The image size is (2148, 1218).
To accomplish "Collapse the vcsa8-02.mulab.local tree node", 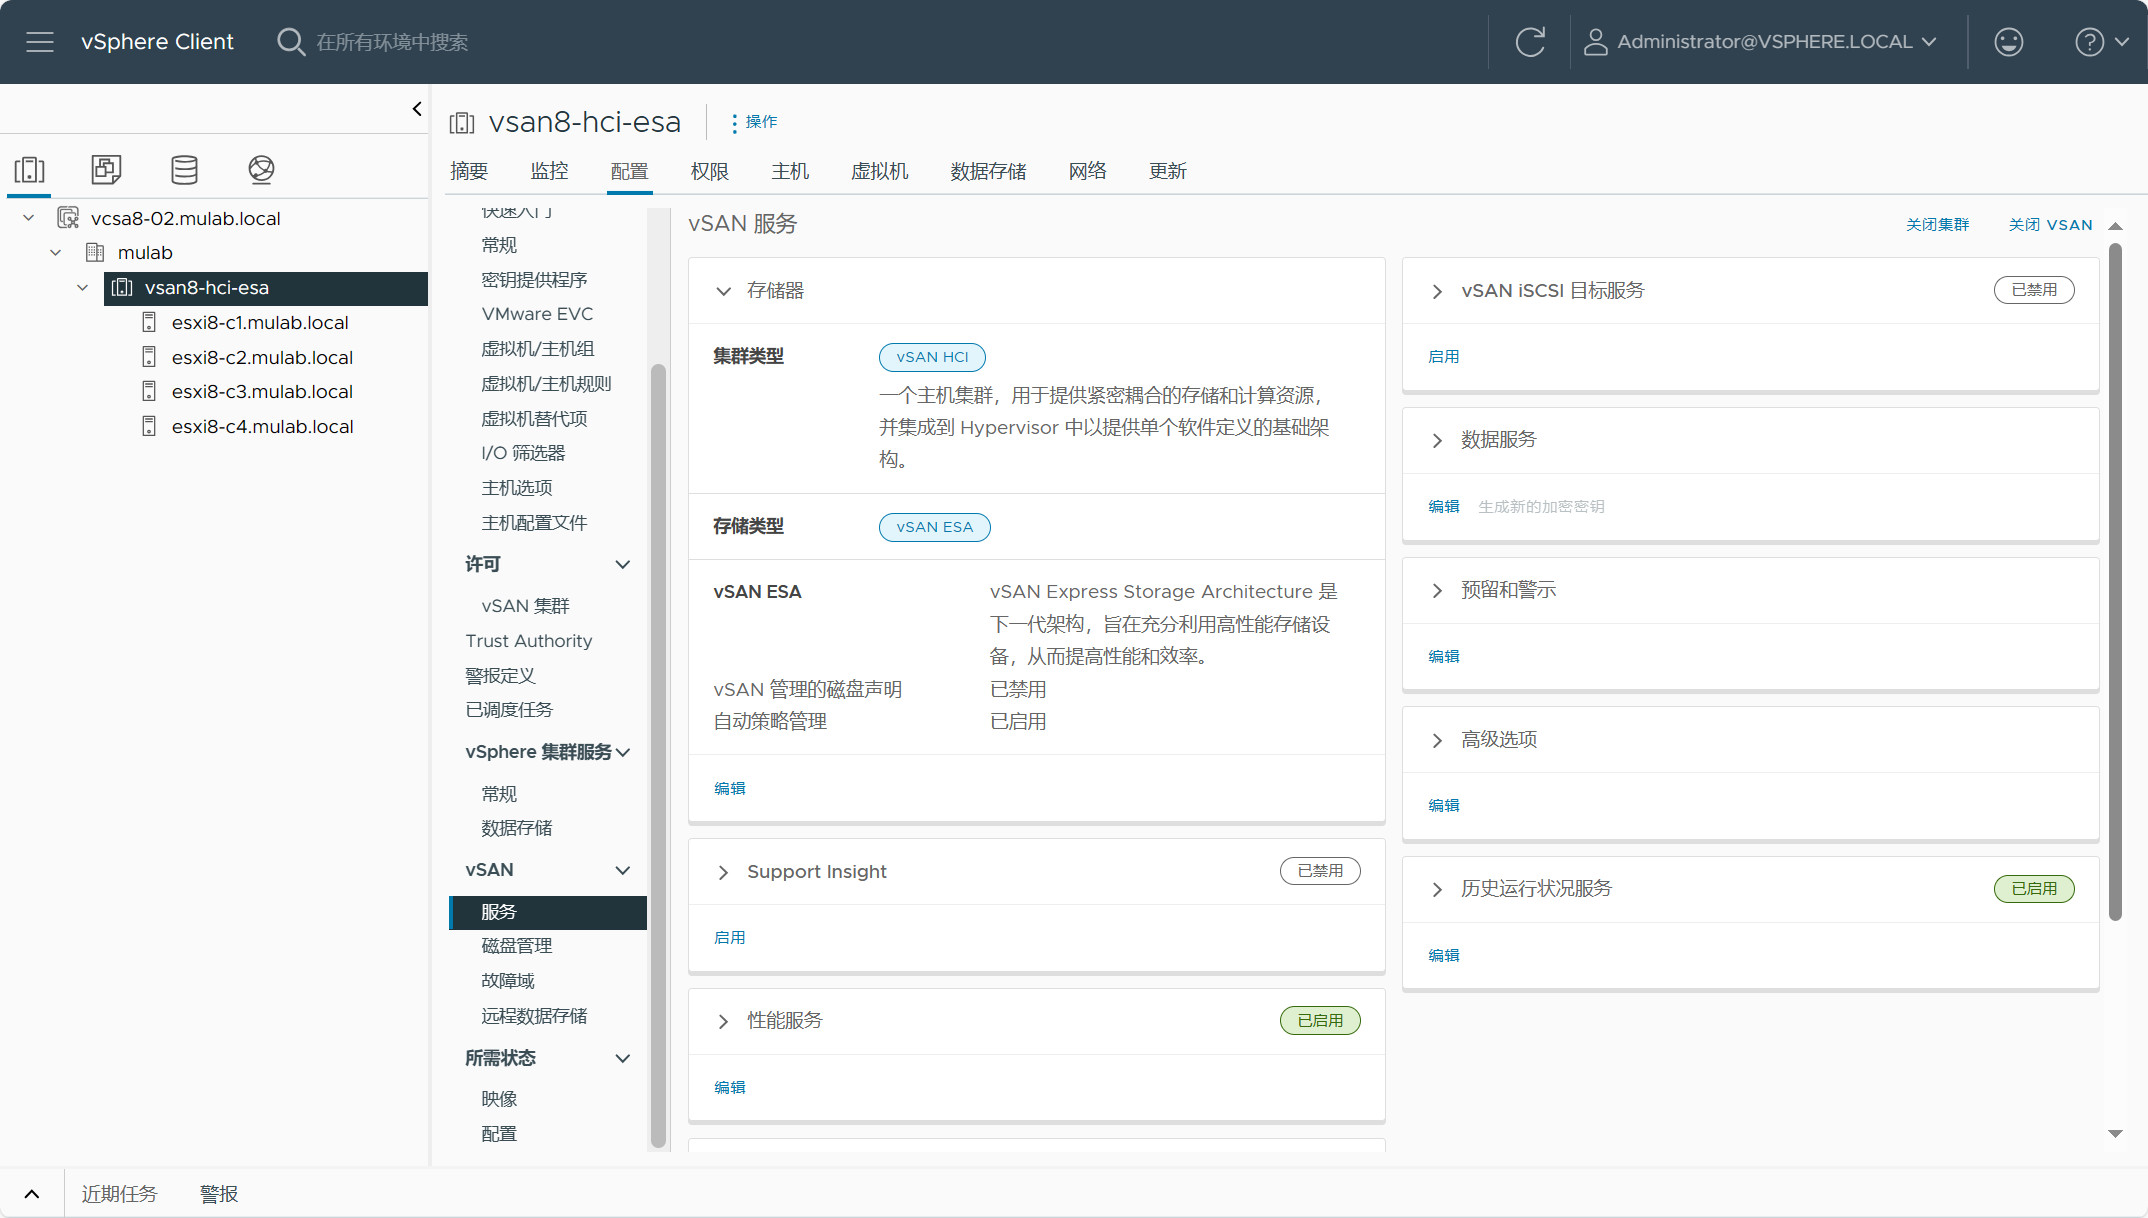I will tap(29, 218).
